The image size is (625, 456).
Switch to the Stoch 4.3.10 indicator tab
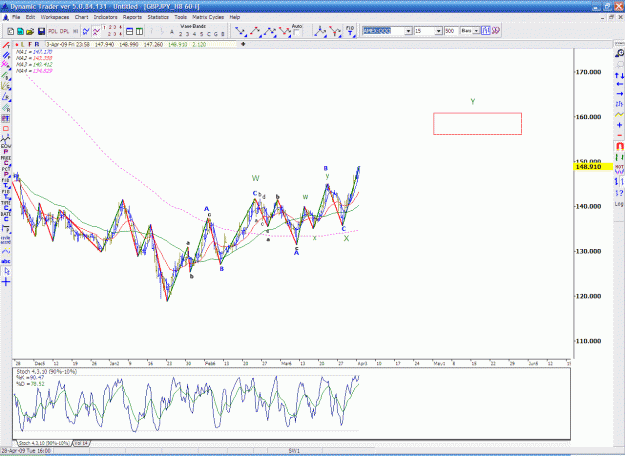43,443
